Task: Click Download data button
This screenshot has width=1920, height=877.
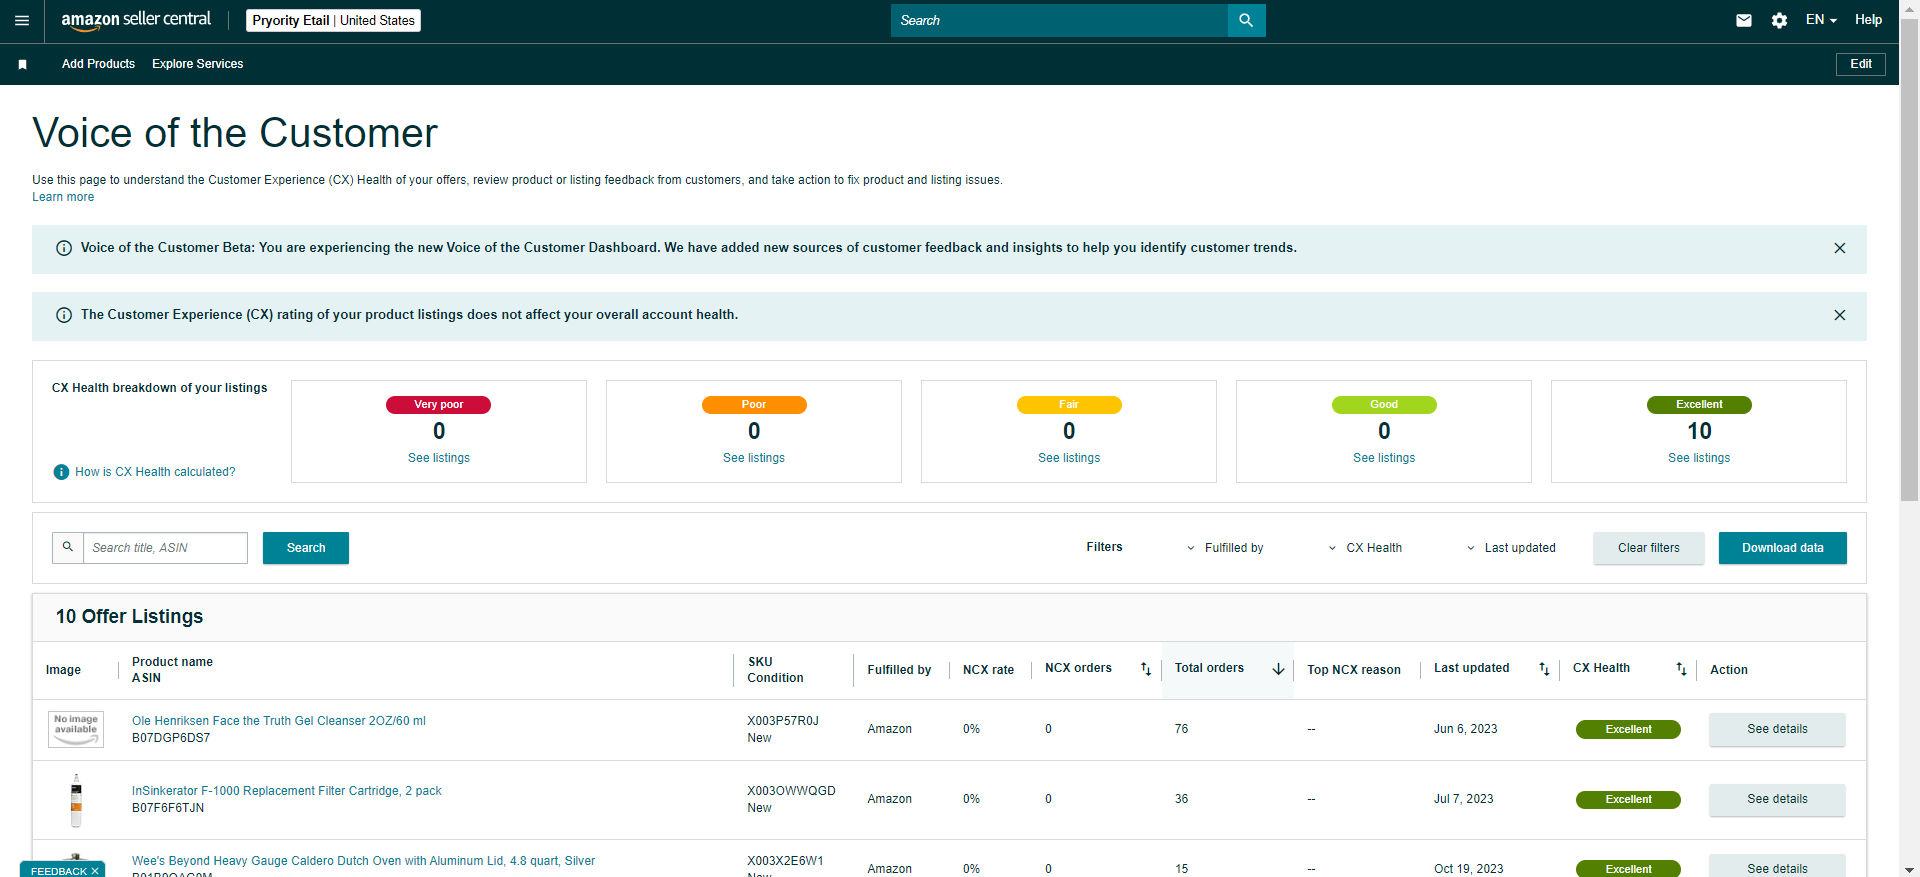Action: coord(1783,548)
